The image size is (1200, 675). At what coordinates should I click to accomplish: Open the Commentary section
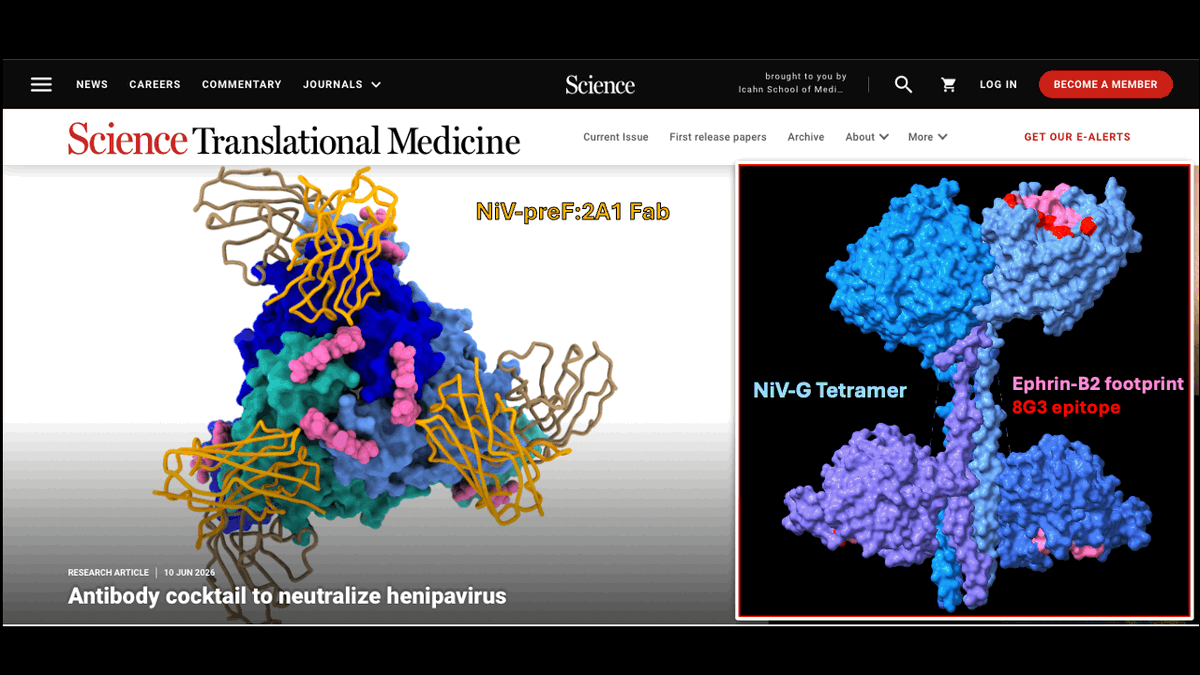(242, 85)
